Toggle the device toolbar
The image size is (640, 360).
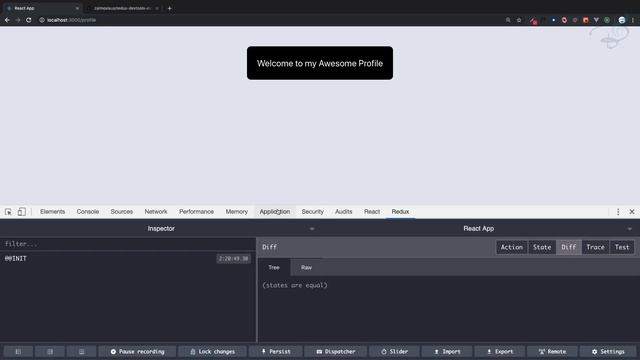click(22, 211)
